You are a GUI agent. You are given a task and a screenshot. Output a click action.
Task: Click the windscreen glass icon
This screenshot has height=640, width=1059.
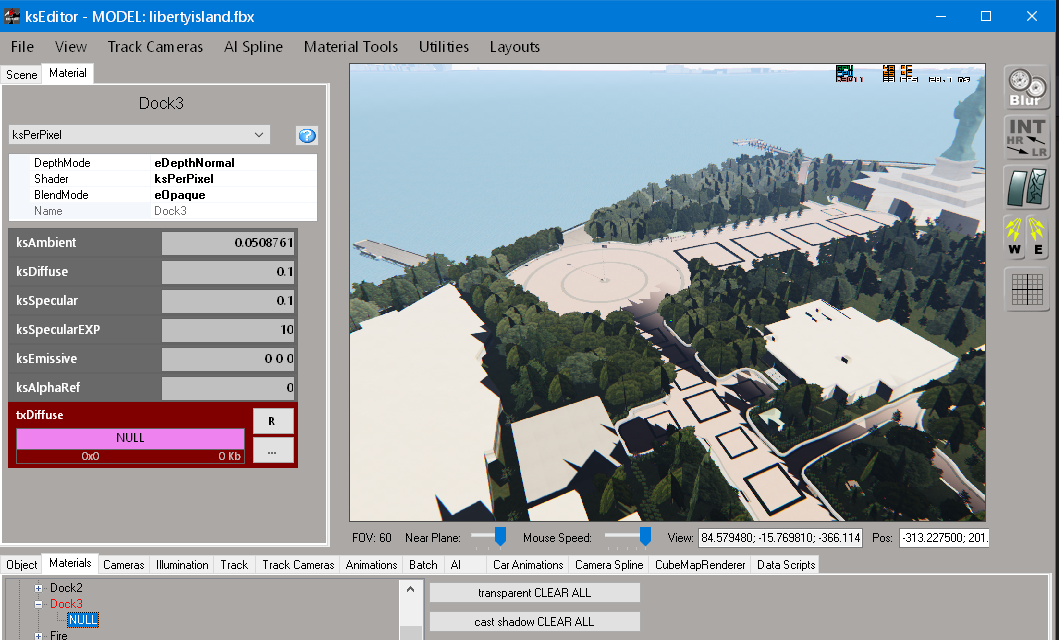1027,188
